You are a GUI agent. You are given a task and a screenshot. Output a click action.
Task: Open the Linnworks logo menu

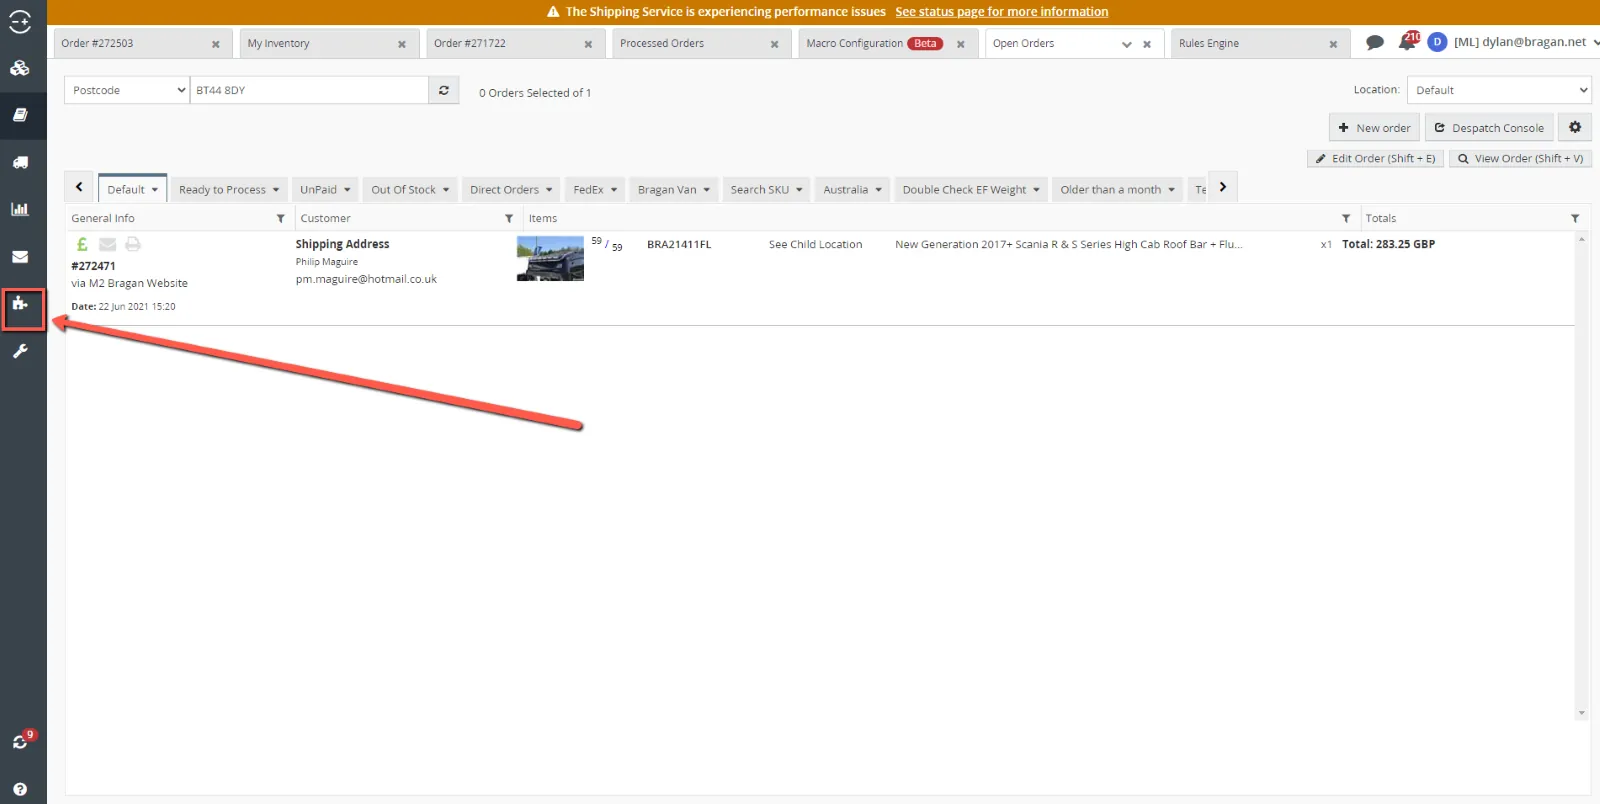pos(20,21)
